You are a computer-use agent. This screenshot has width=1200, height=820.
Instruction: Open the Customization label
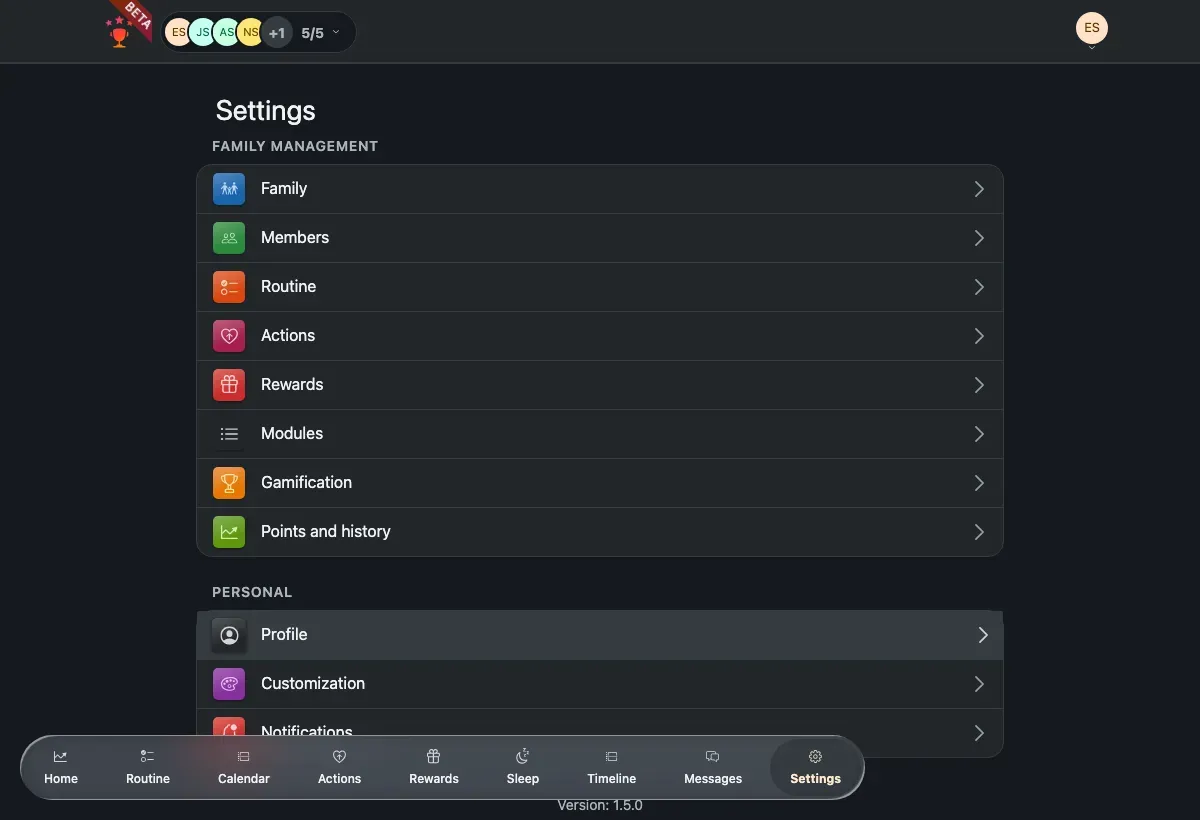click(313, 684)
